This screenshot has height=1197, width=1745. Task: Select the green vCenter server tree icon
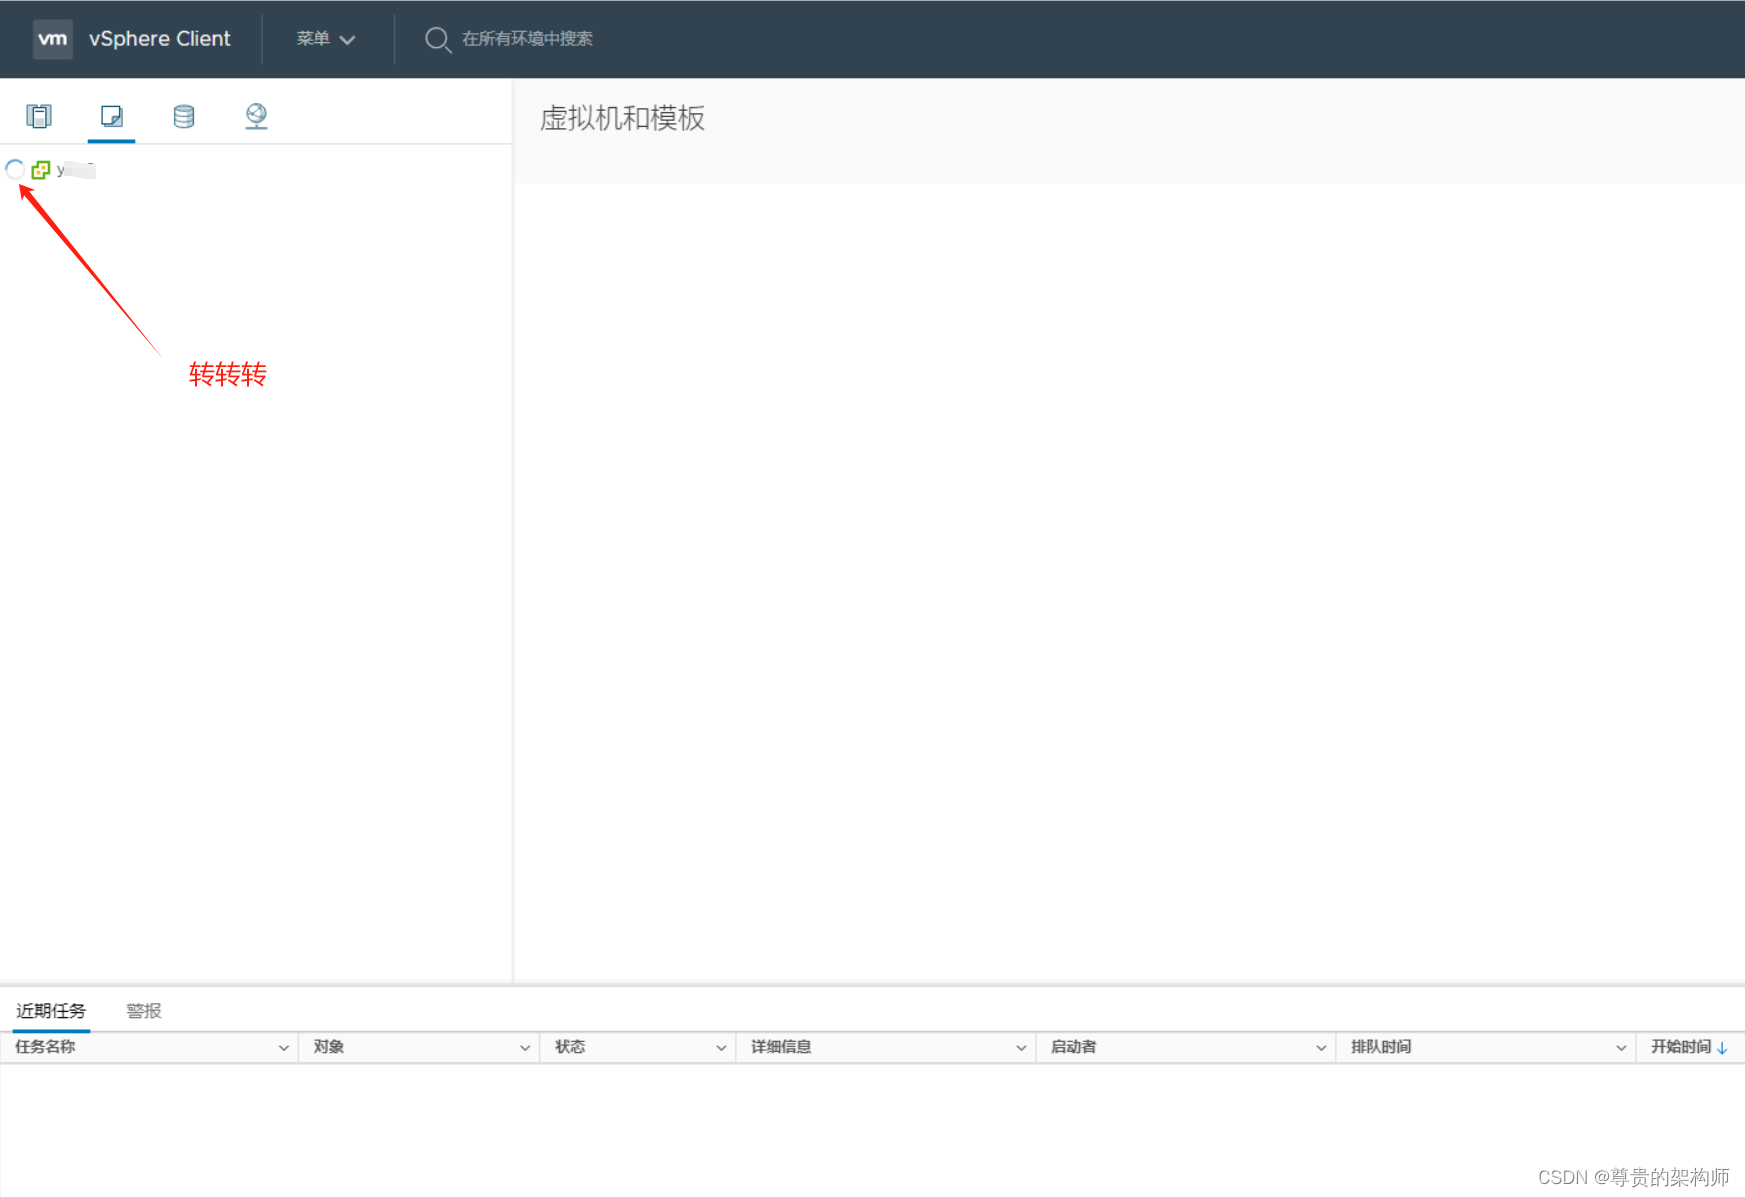pyautogui.click(x=41, y=170)
